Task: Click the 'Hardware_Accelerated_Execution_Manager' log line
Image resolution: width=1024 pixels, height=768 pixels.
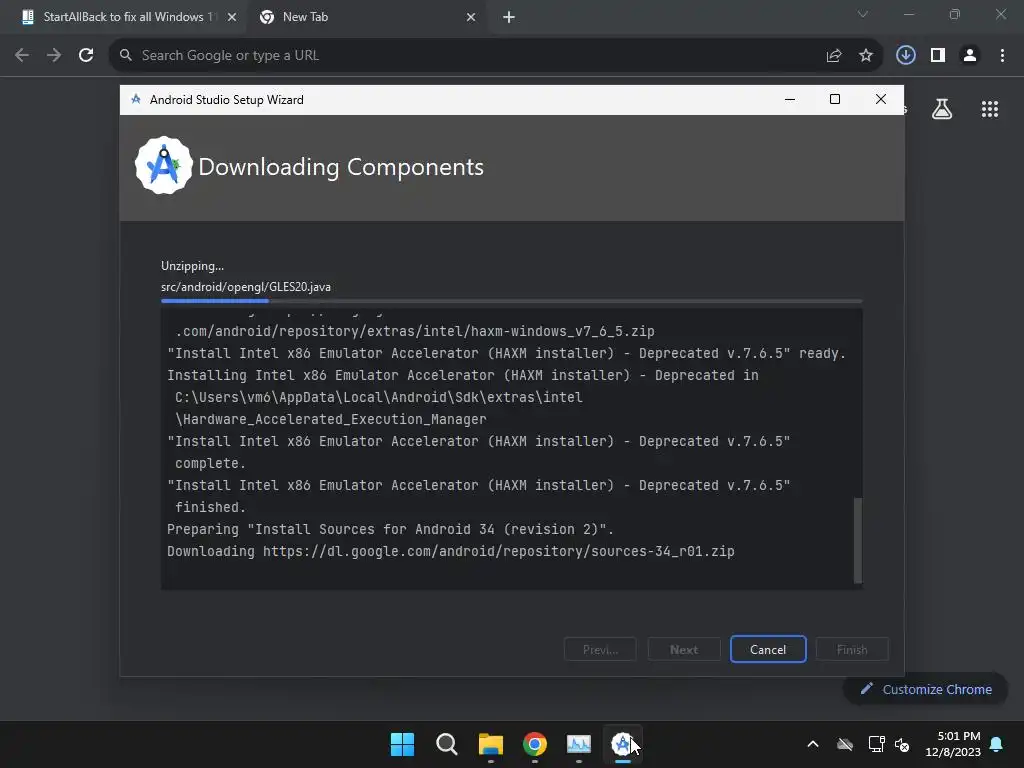Action: [331, 419]
